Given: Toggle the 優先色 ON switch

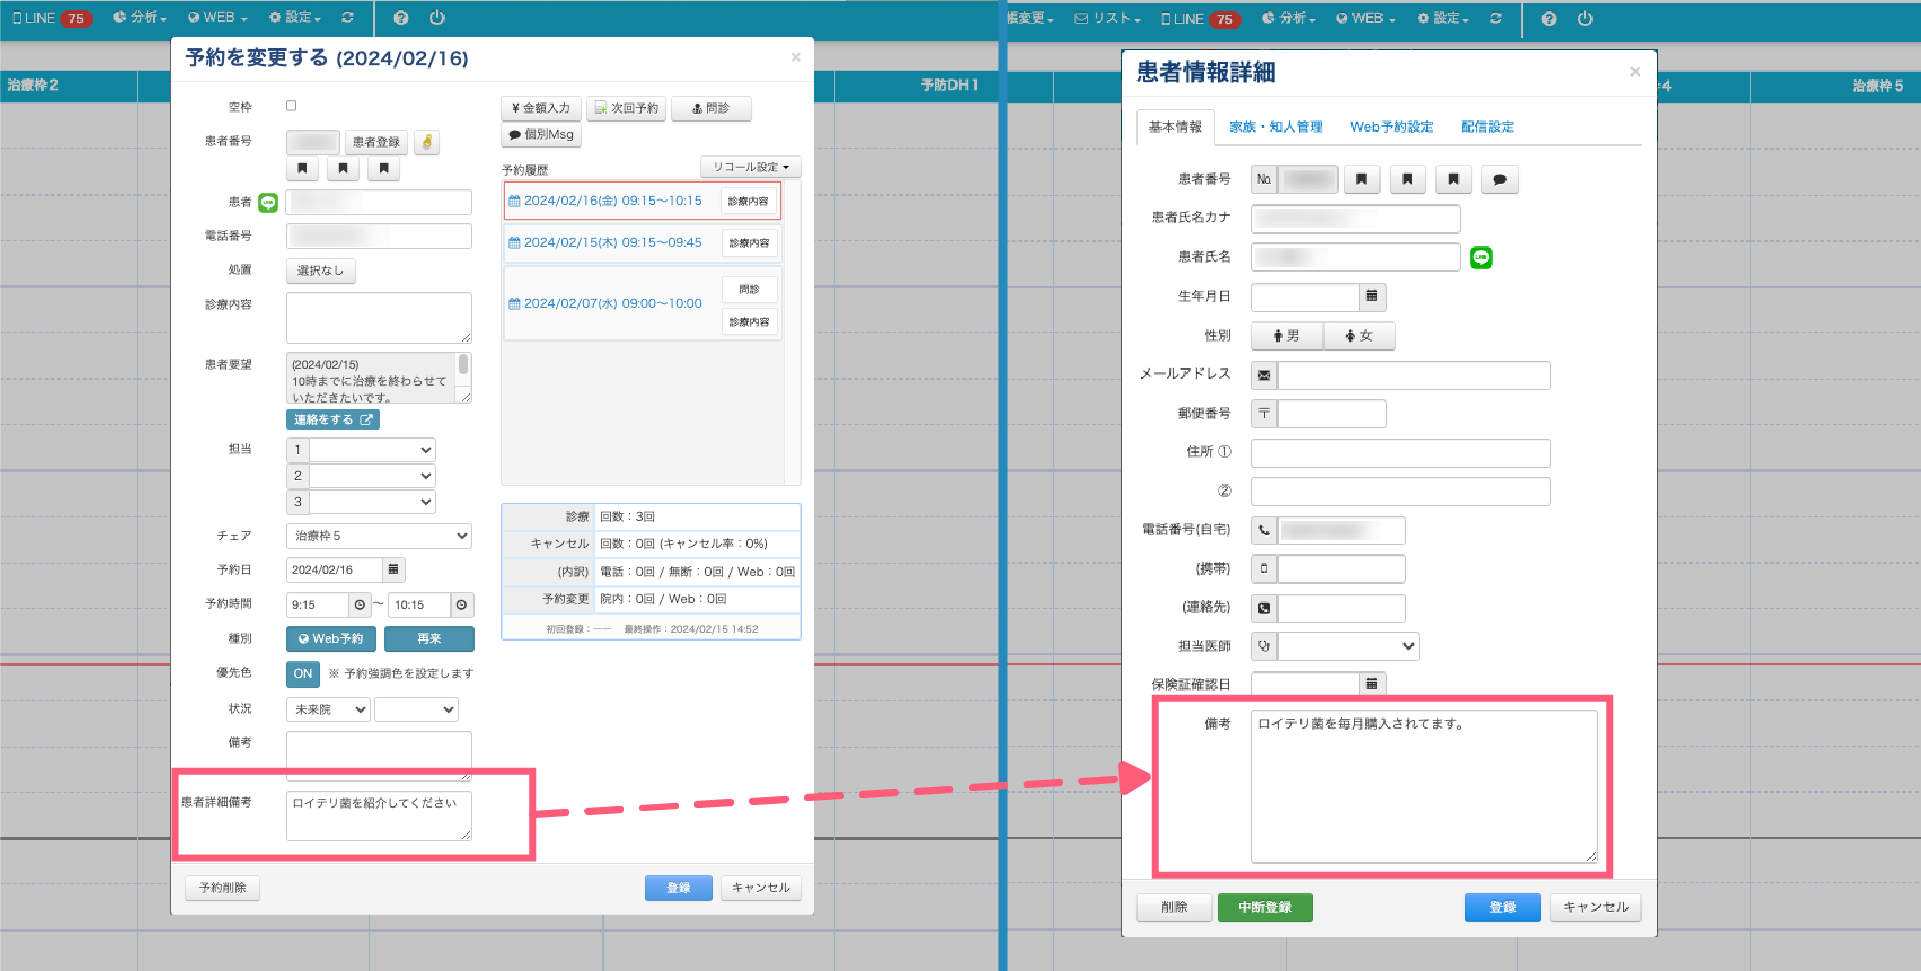Looking at the screenshot, I should point(302,674).
